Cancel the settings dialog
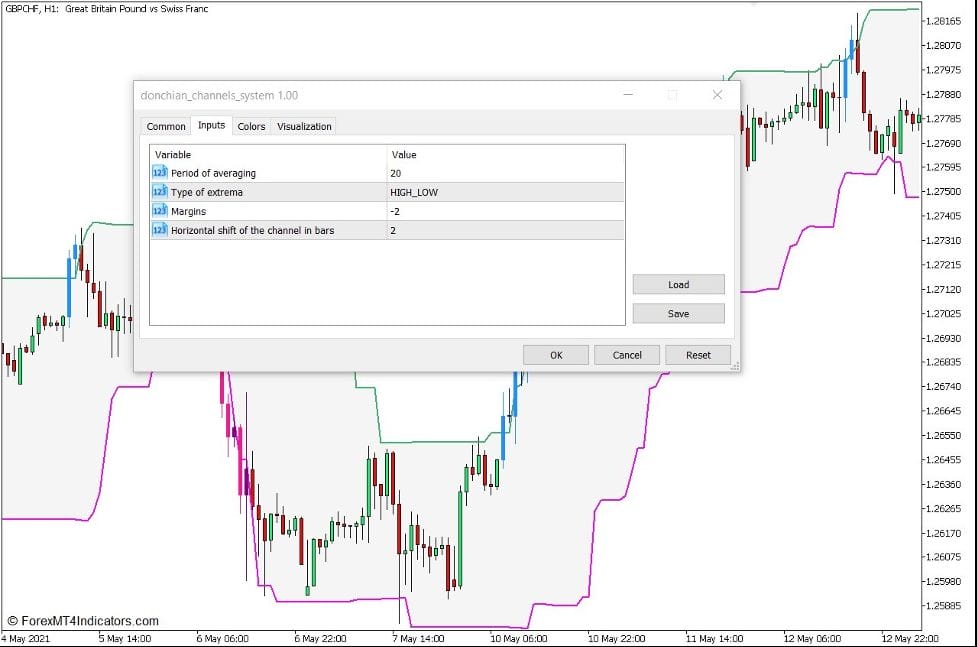This screenshot has height=647, width=977. (x=627, y=354)
